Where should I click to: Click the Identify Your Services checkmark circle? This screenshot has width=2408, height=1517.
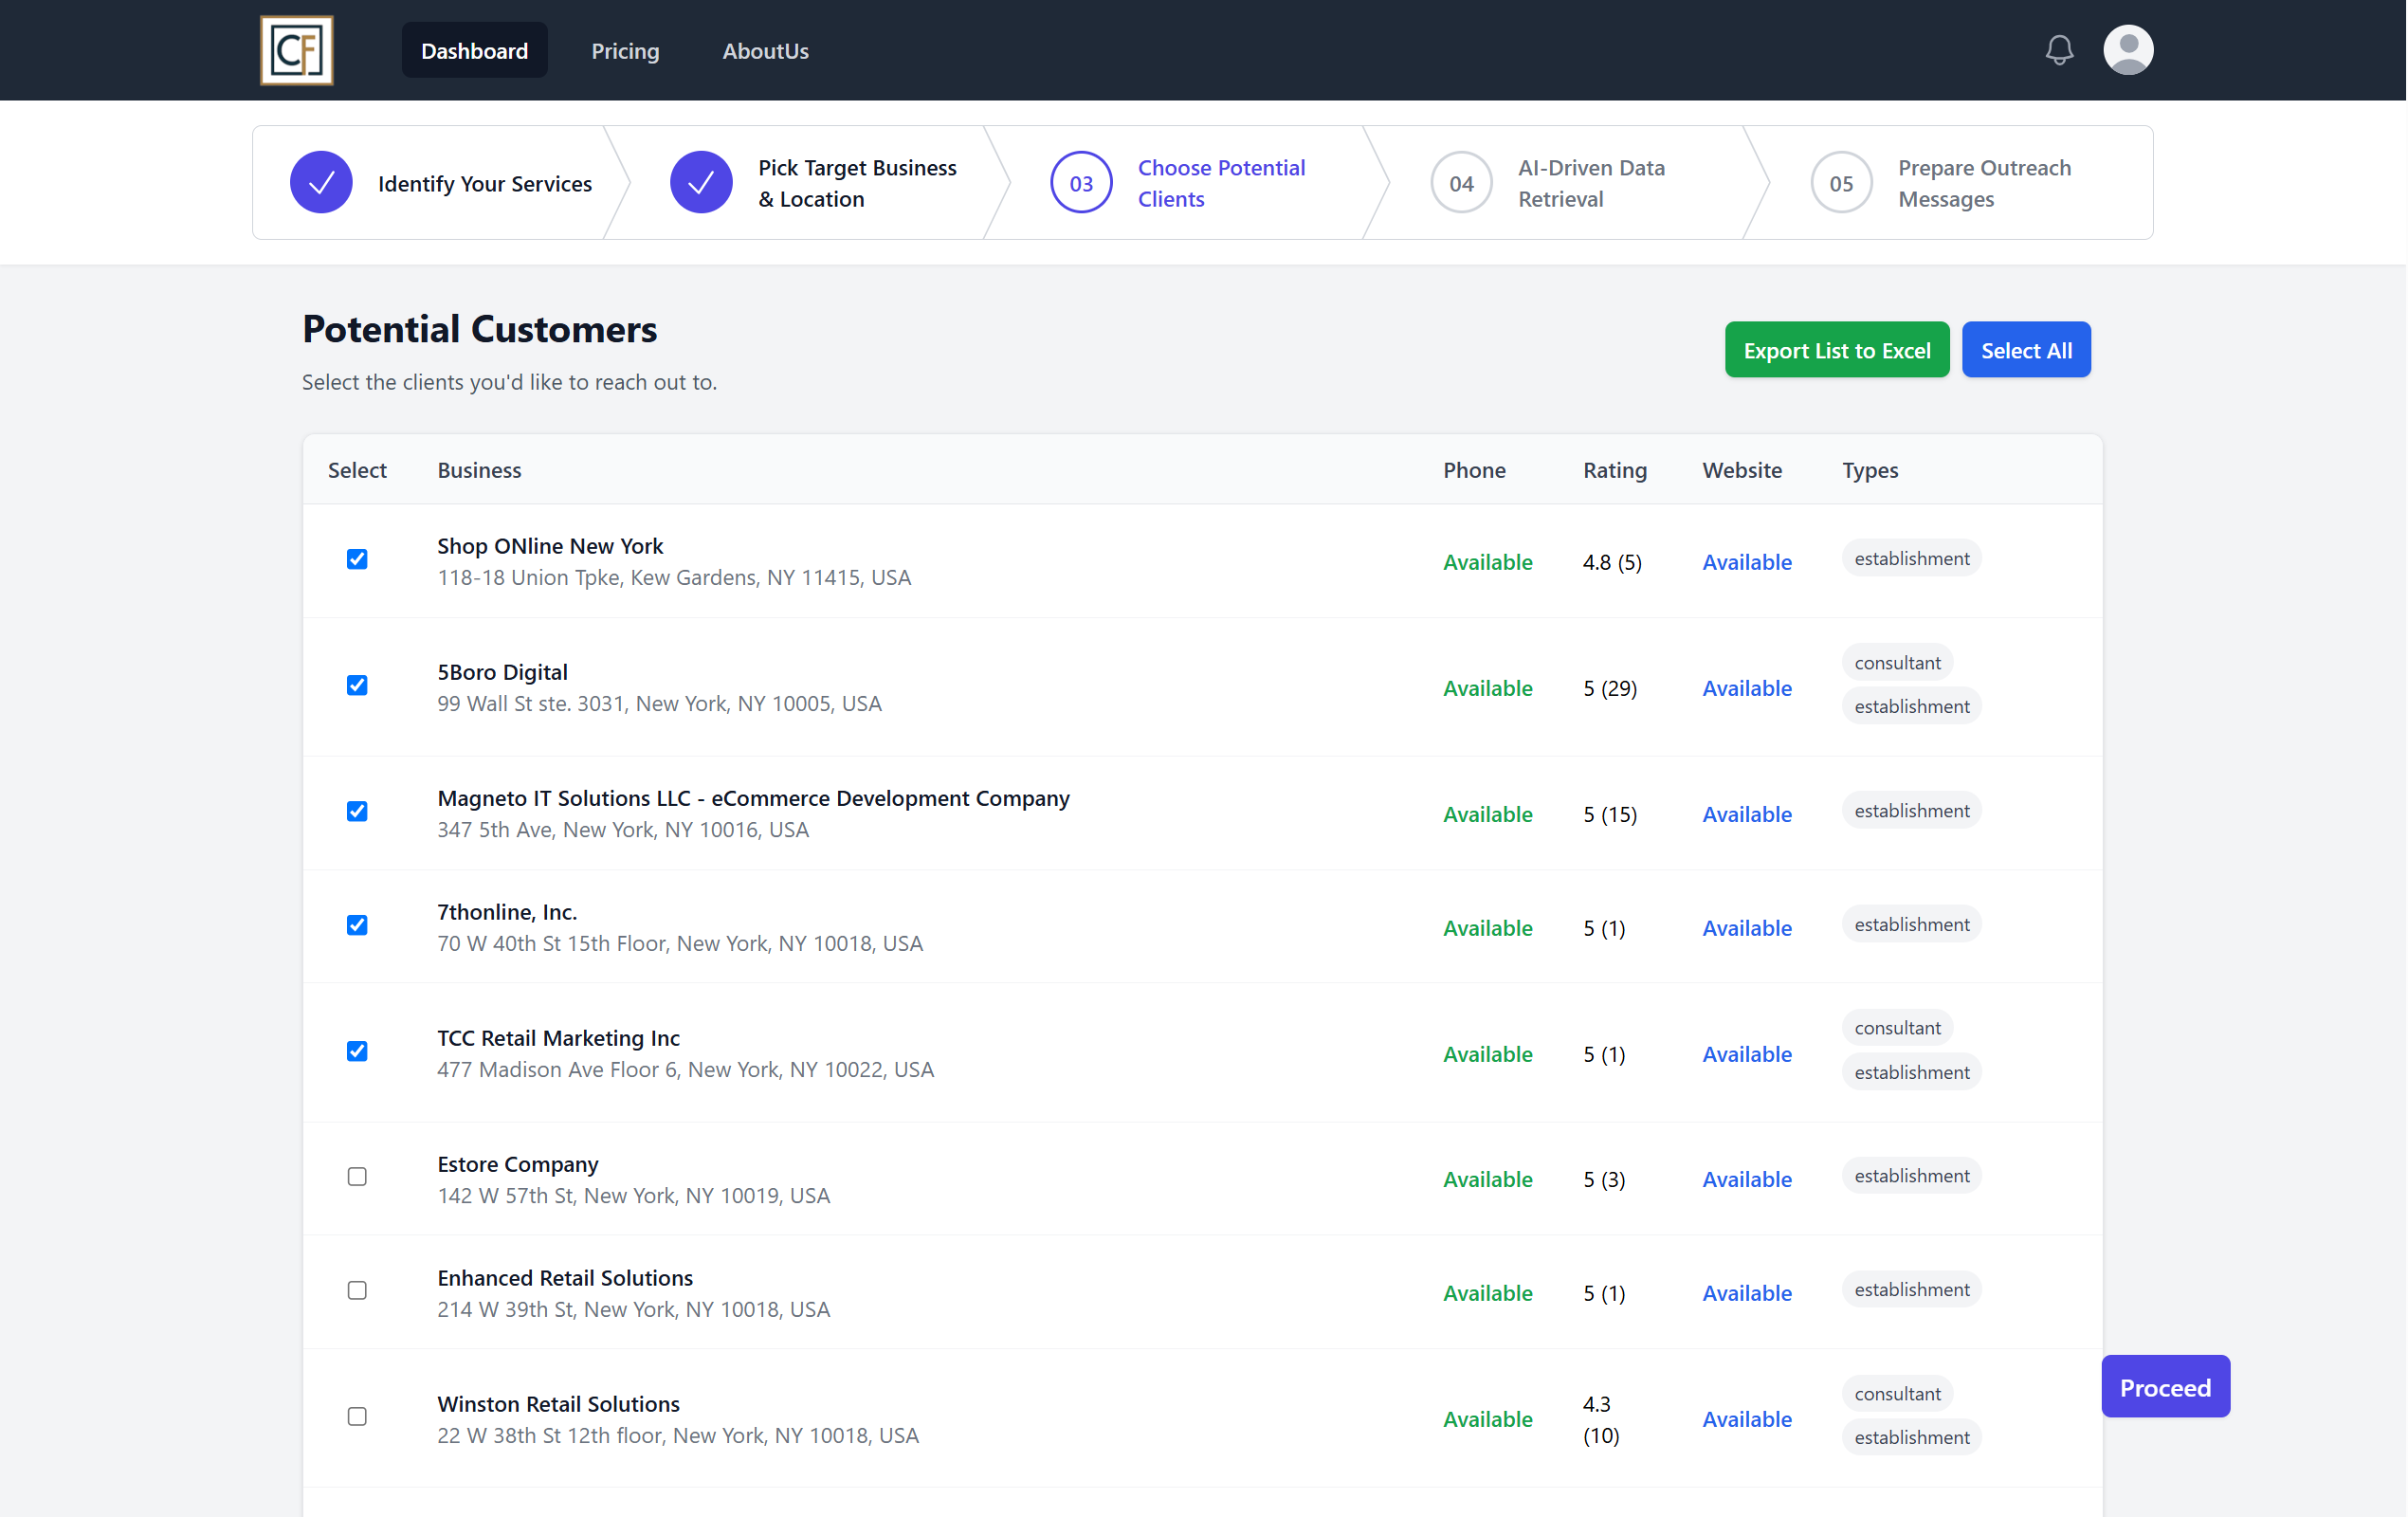pyautogui.click(x=321, y=183)
